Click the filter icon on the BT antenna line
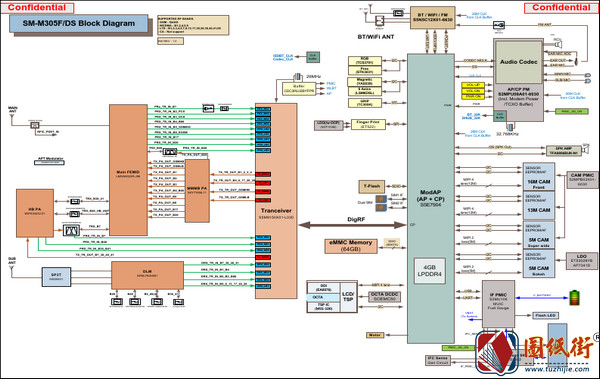Image resolution: width=600 pixels, height=379 pixels. (398, 13)
